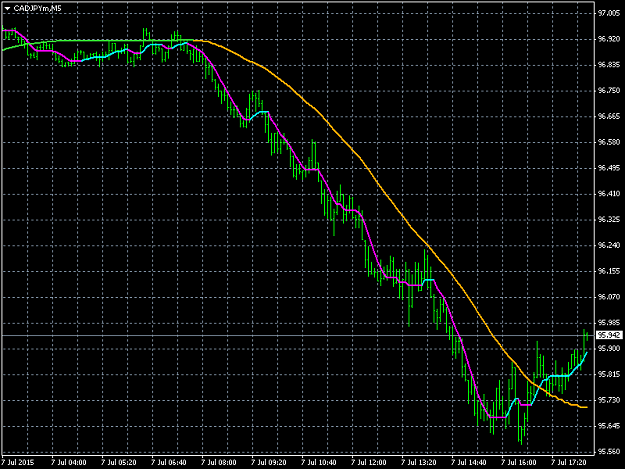Select price axis label 96.835
The height and width of the screenshot is (469, 625).
[609, 65]
